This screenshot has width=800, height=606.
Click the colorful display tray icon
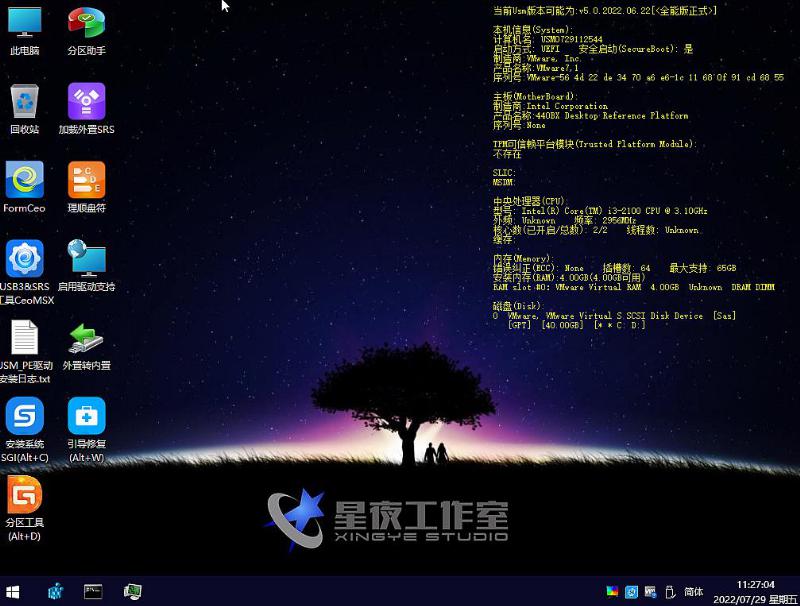[613, 592]
